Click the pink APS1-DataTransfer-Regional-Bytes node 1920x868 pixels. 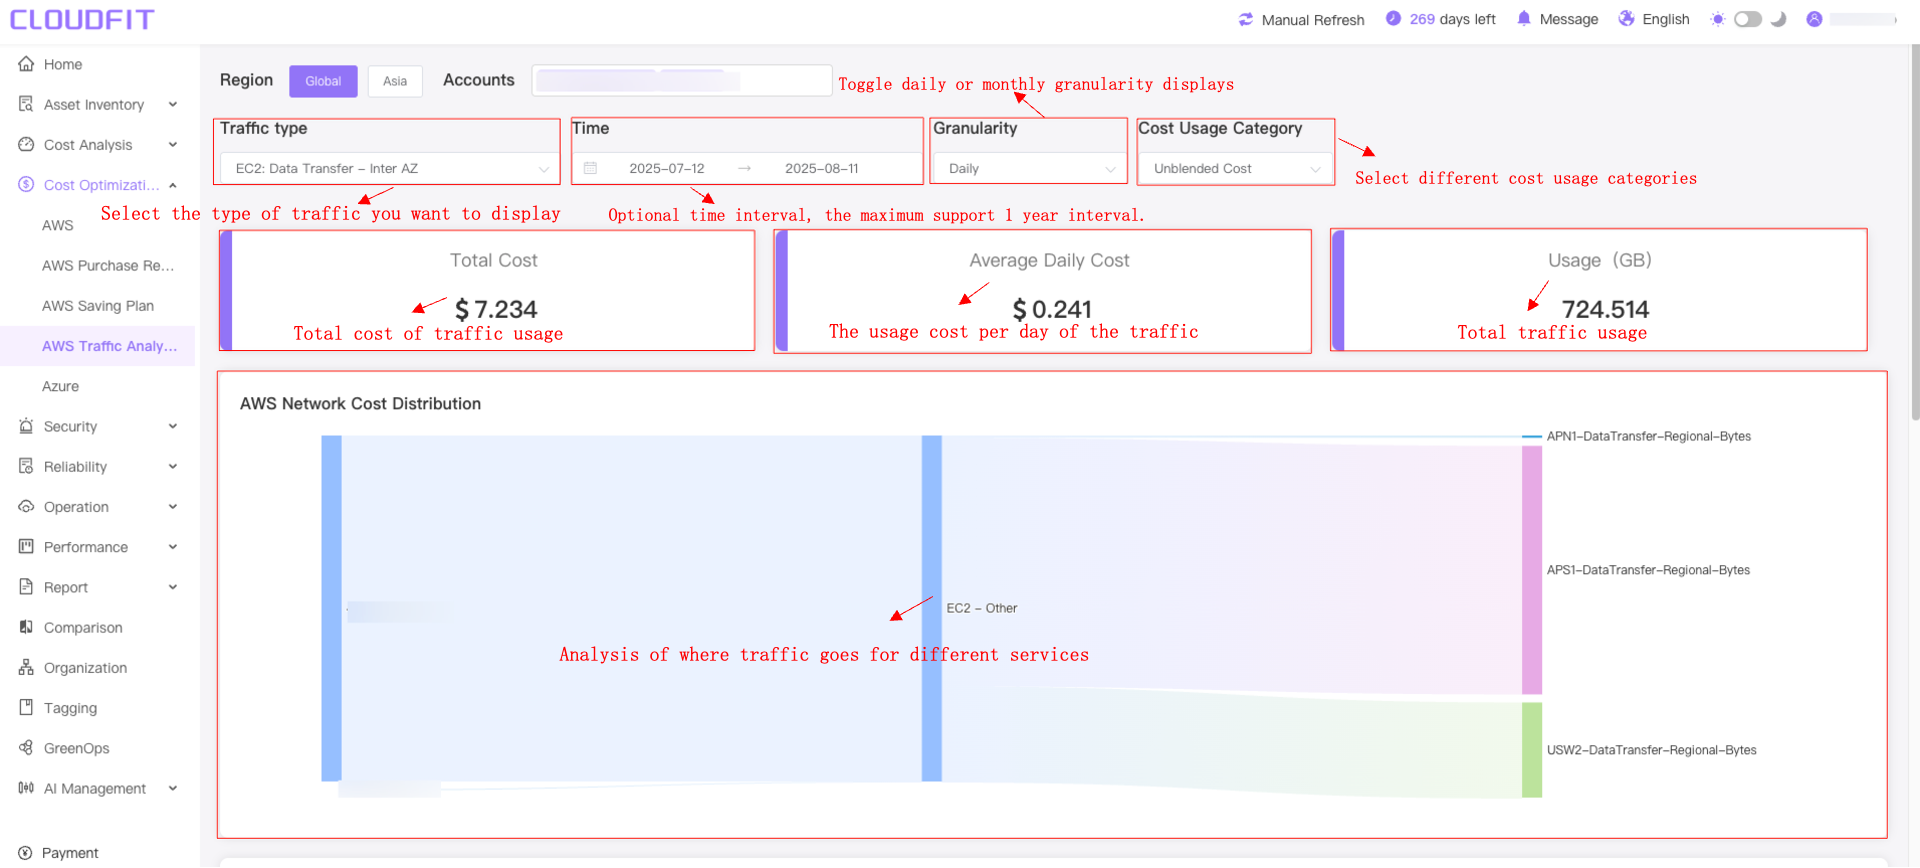[x=1532, y=570]
